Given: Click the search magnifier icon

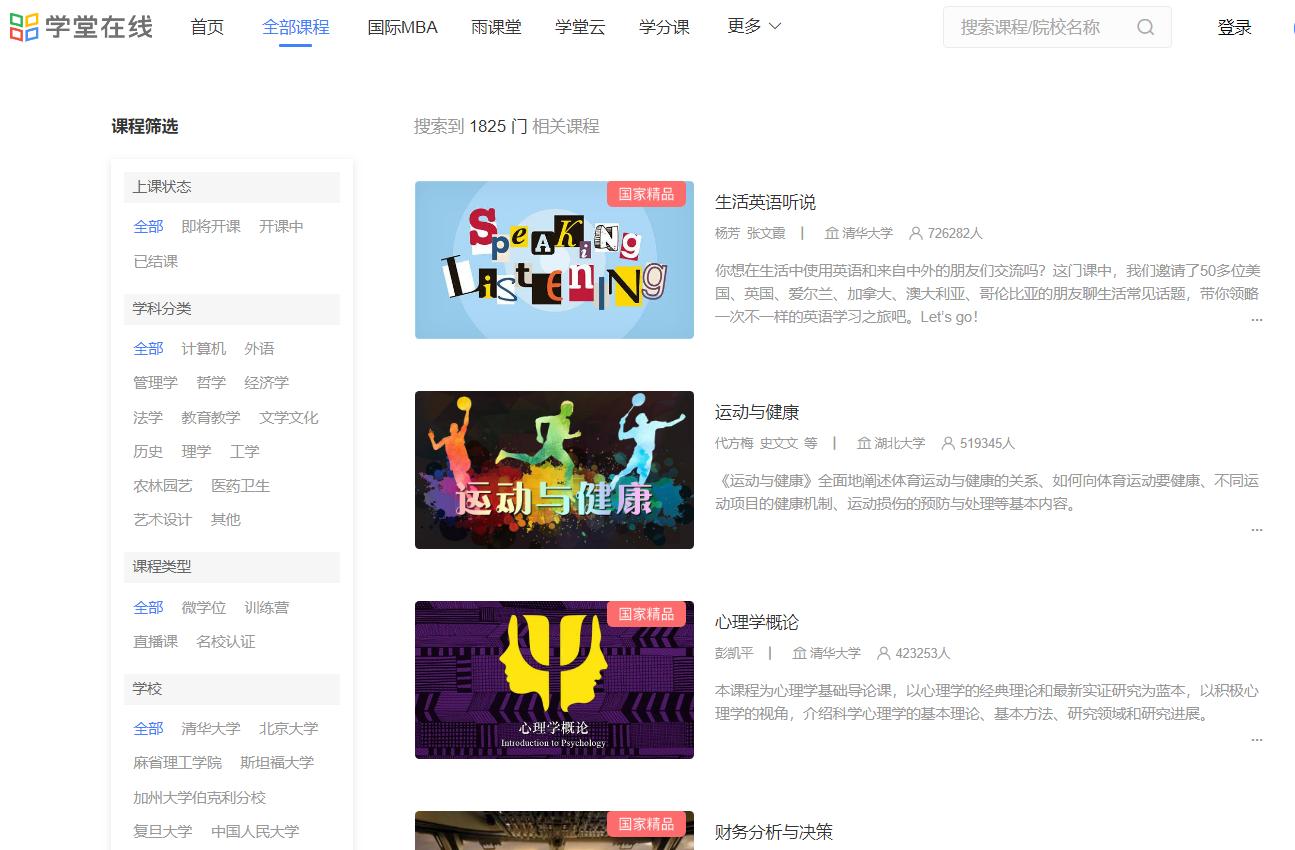Looking at the screenshot, I should pyautogui.click(x=1145, y=27).
